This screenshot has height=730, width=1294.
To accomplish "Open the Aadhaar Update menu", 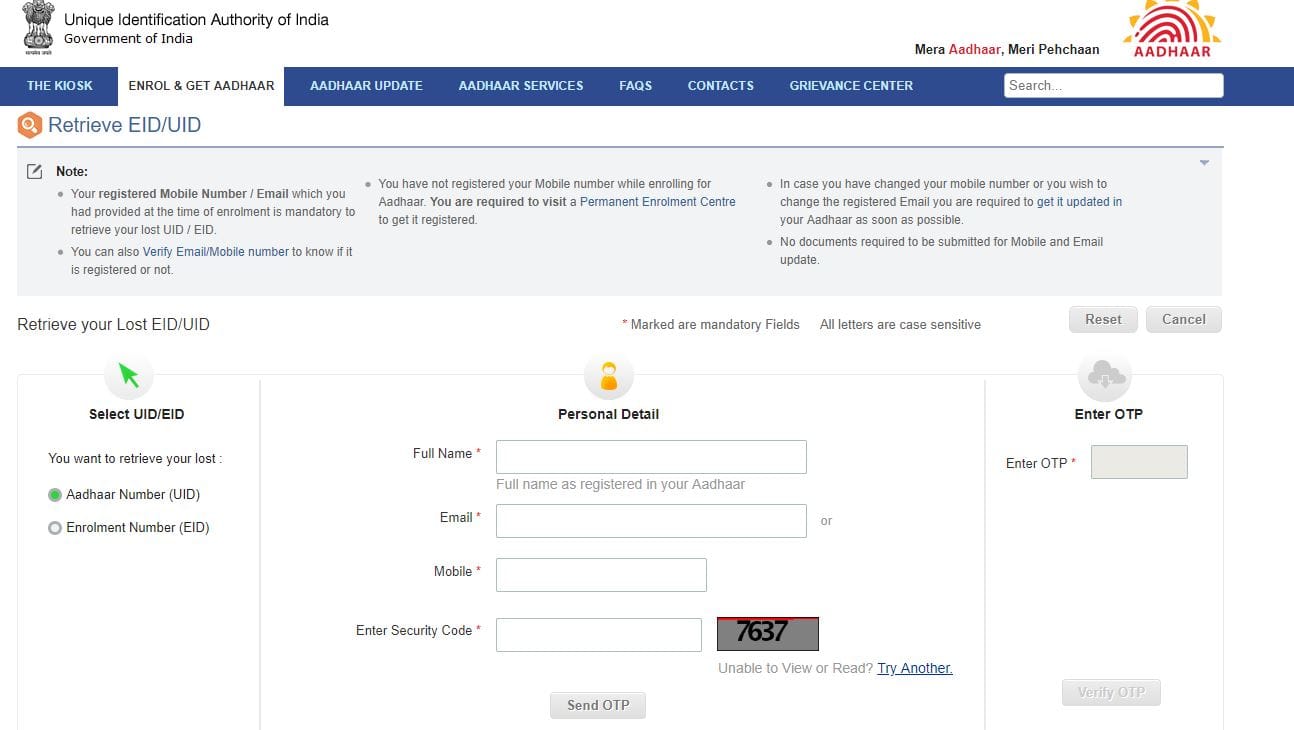I will (366, 86).
